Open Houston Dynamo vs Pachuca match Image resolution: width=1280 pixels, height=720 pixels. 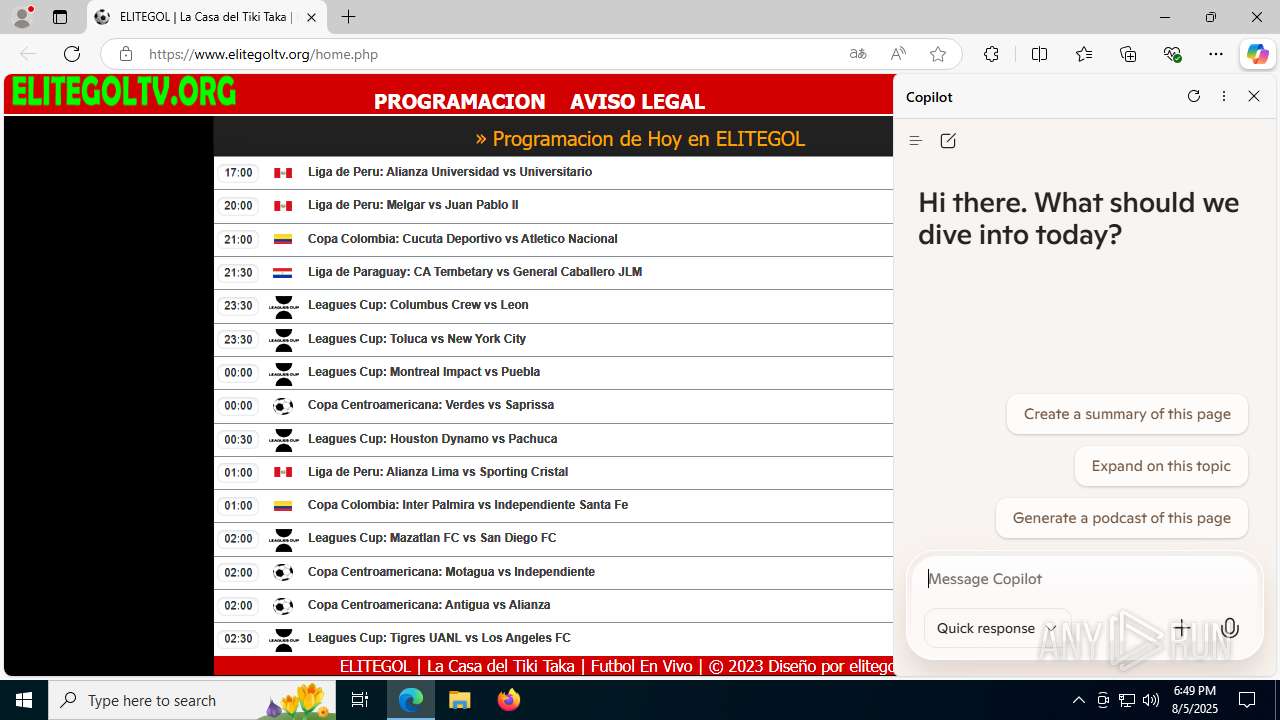pos(433,439)
